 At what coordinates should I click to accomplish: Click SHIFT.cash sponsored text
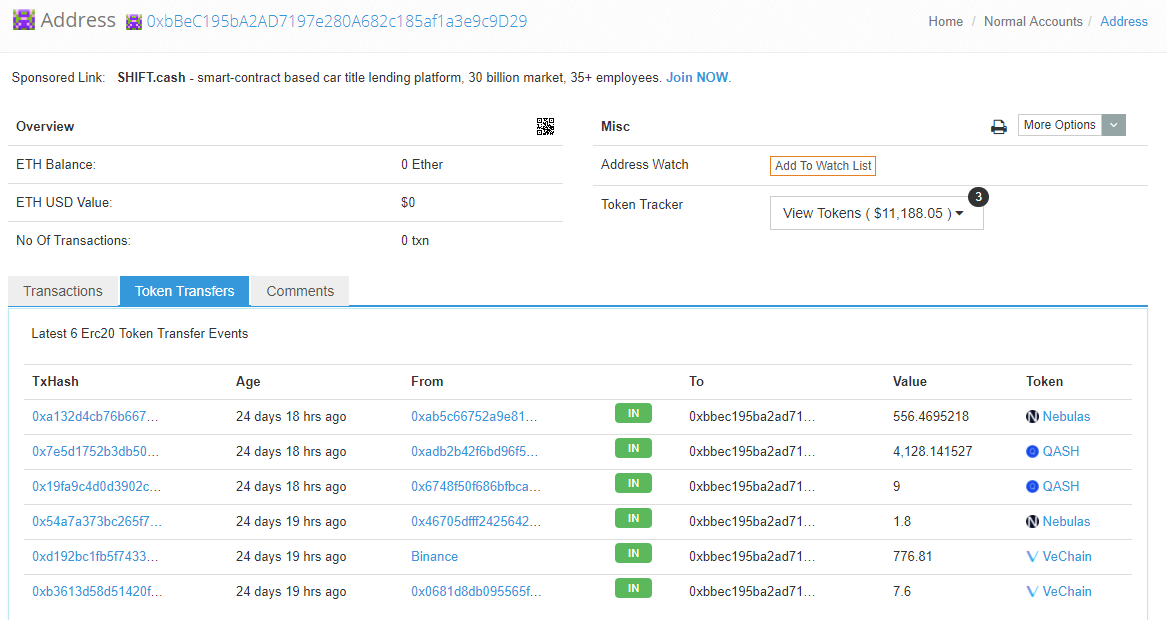click(x=151, y=77)
